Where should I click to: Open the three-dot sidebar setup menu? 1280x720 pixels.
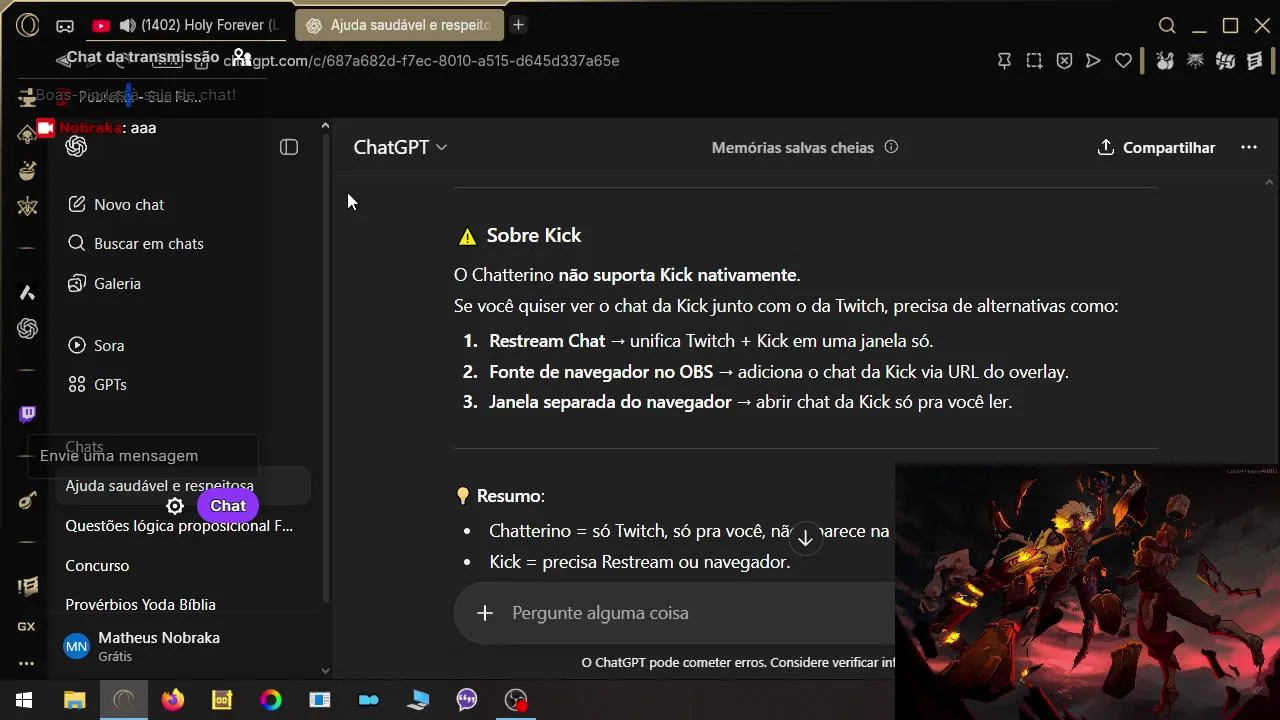coord(27,663)
